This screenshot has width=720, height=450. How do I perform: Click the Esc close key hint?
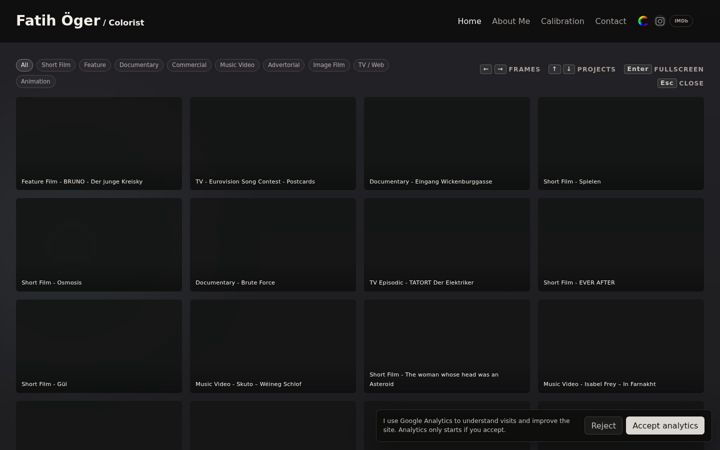point(667,83)
